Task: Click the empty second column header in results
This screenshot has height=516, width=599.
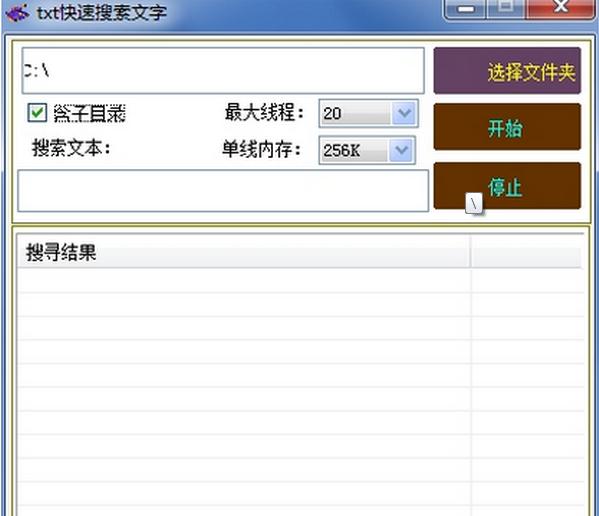Action: click(x=526, y=252)
